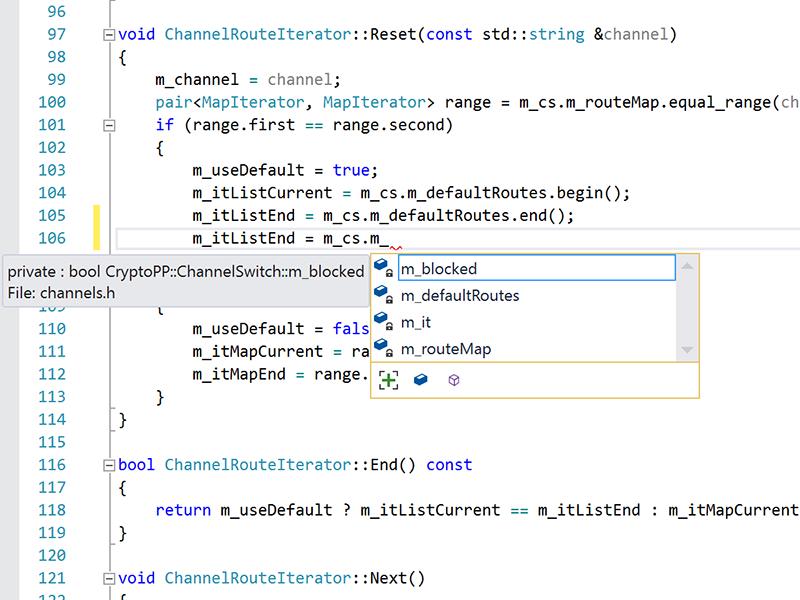Collapse the ChannelRouteIterator::Next function
800x600 pixels.
(109, 579)
